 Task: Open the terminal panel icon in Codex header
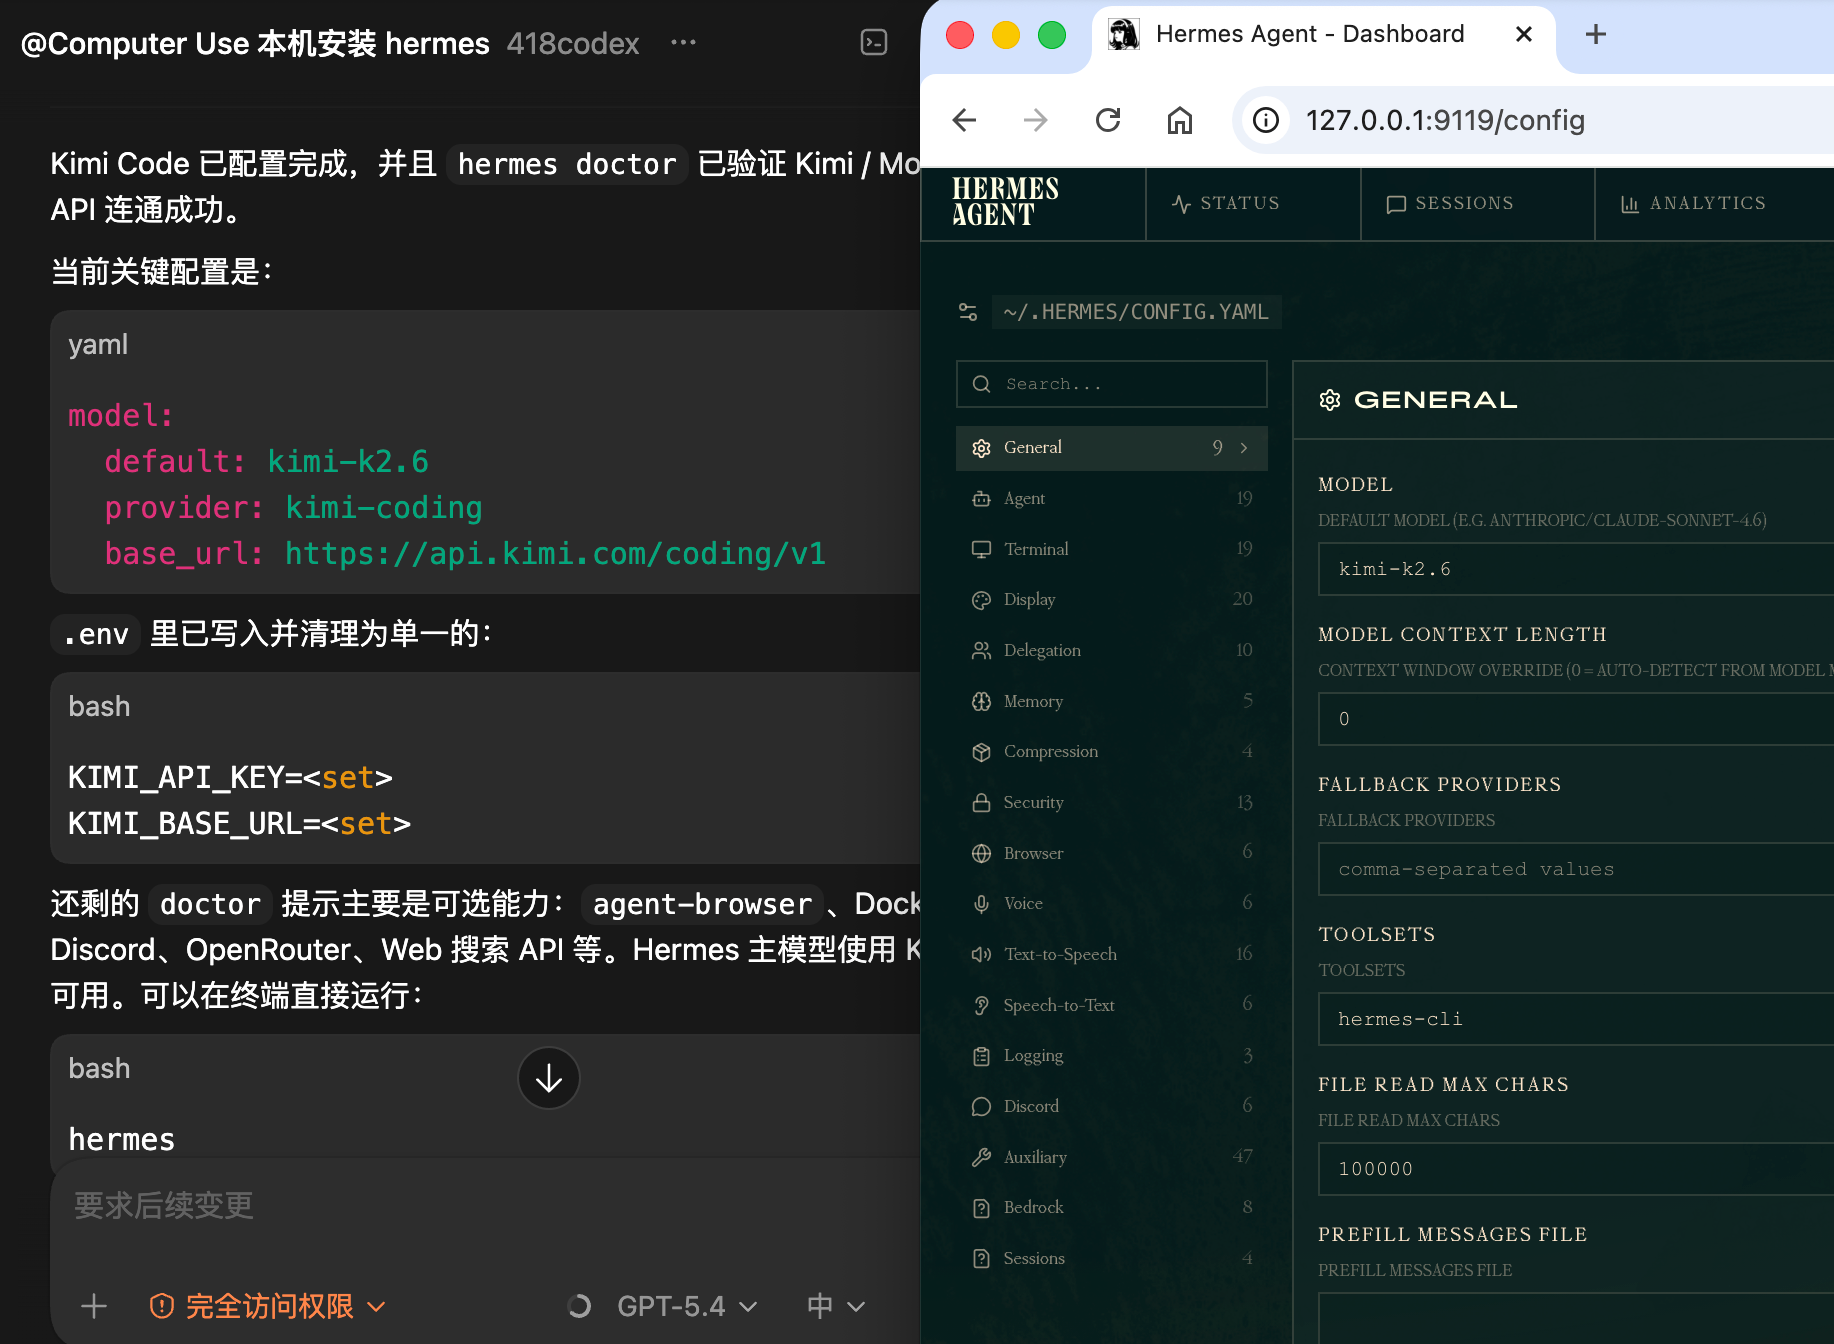tap(874, 42)
